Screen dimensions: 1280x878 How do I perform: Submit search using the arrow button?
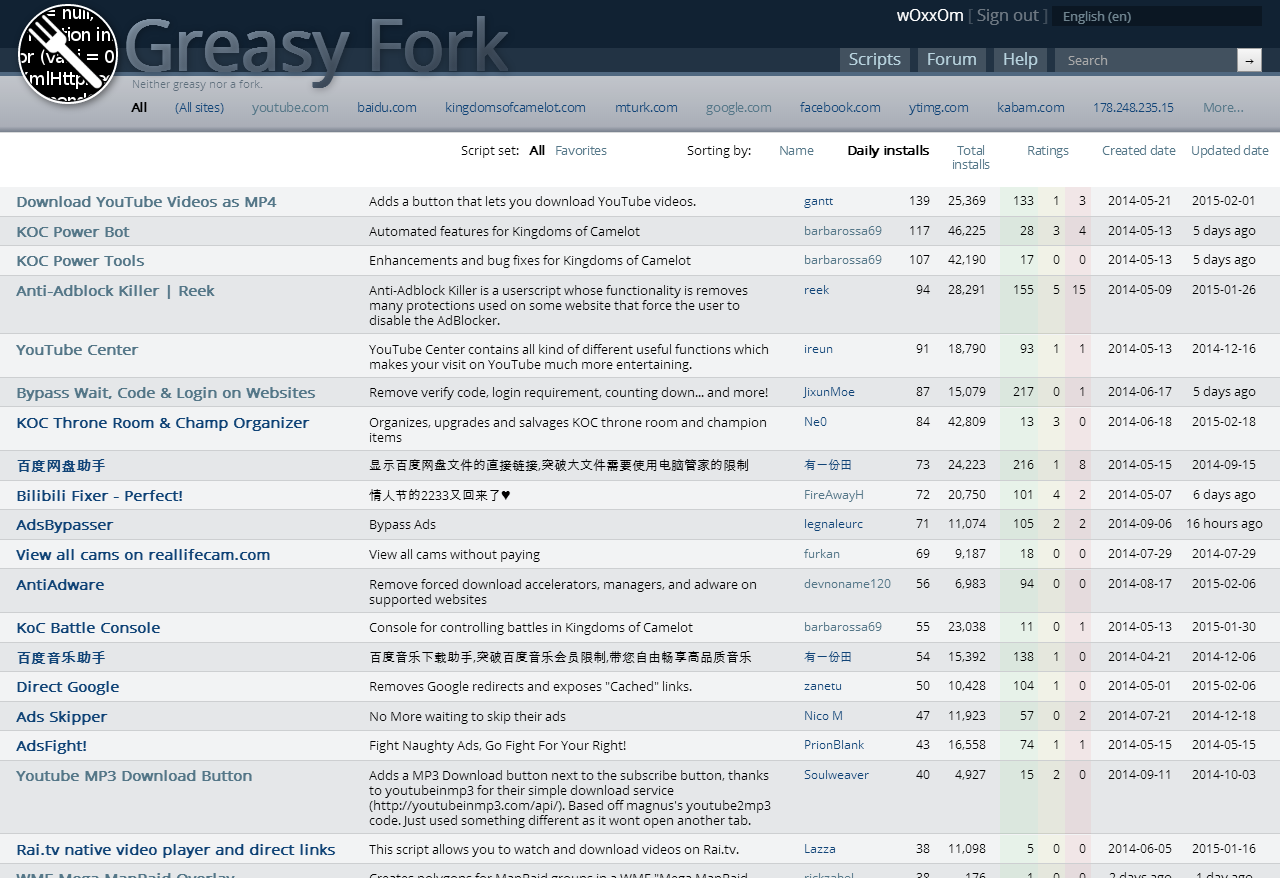tap(1249, 60)
